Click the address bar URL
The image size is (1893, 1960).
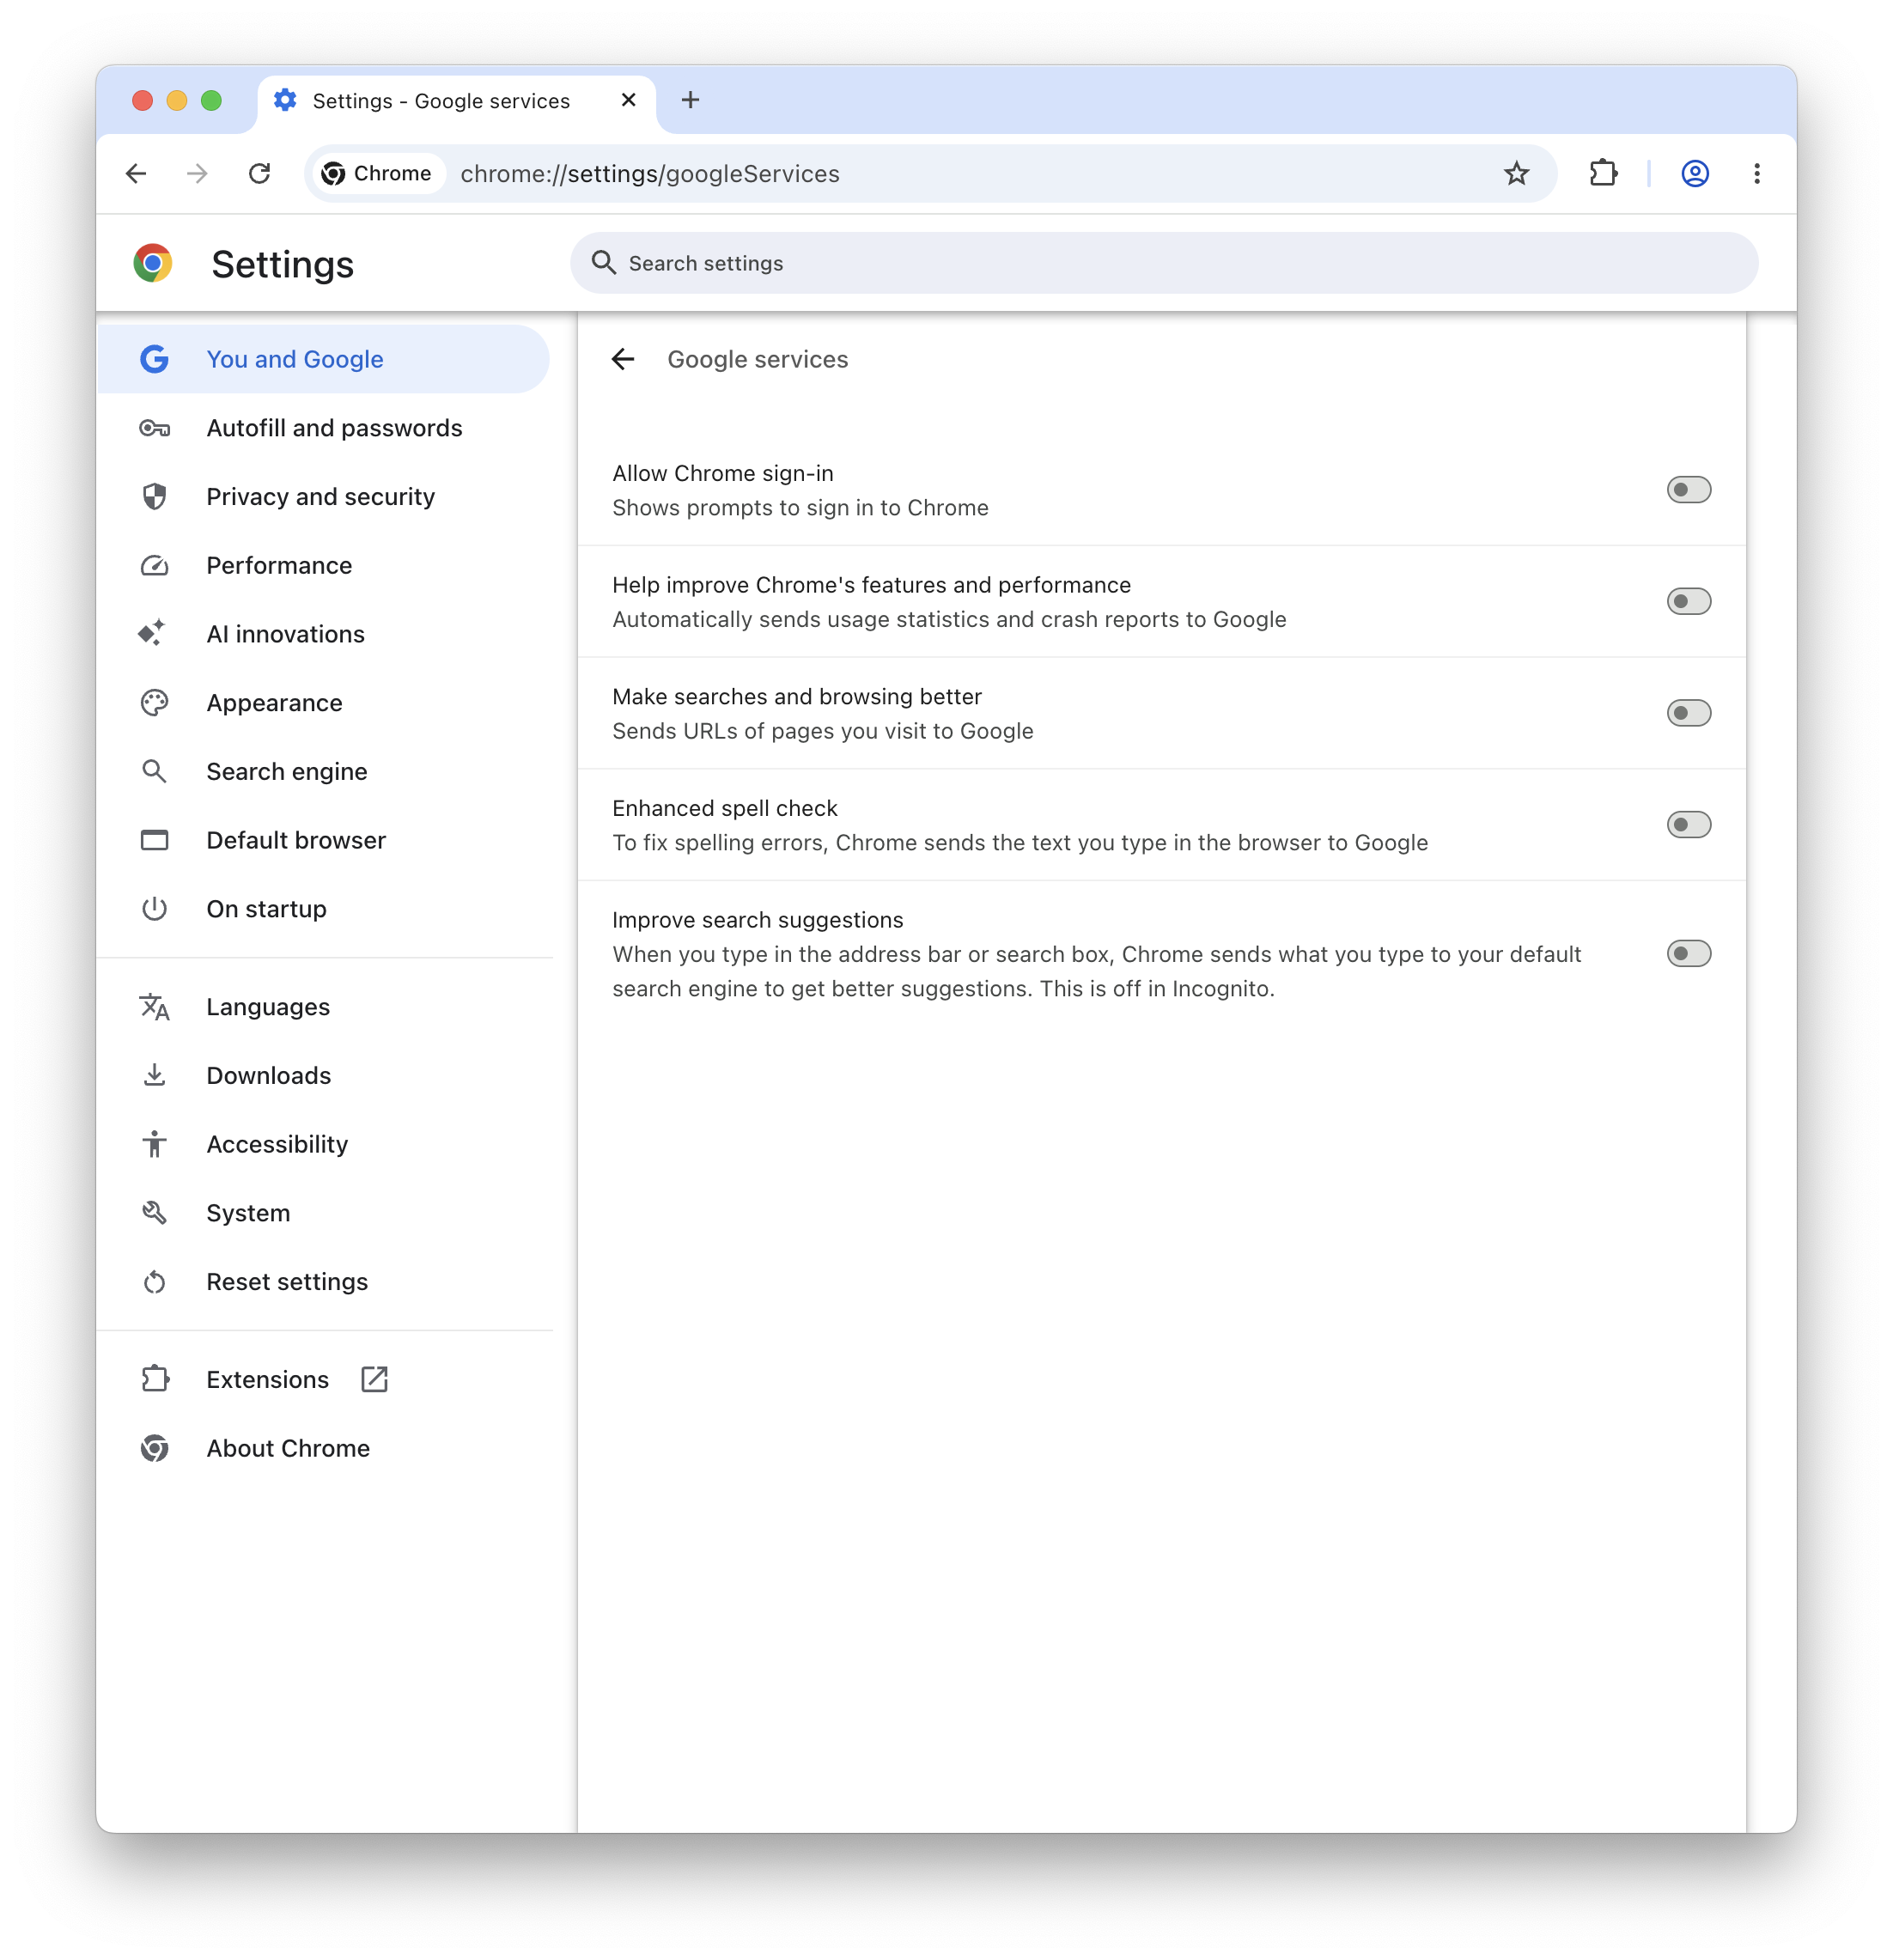click(x=650, y=174)
